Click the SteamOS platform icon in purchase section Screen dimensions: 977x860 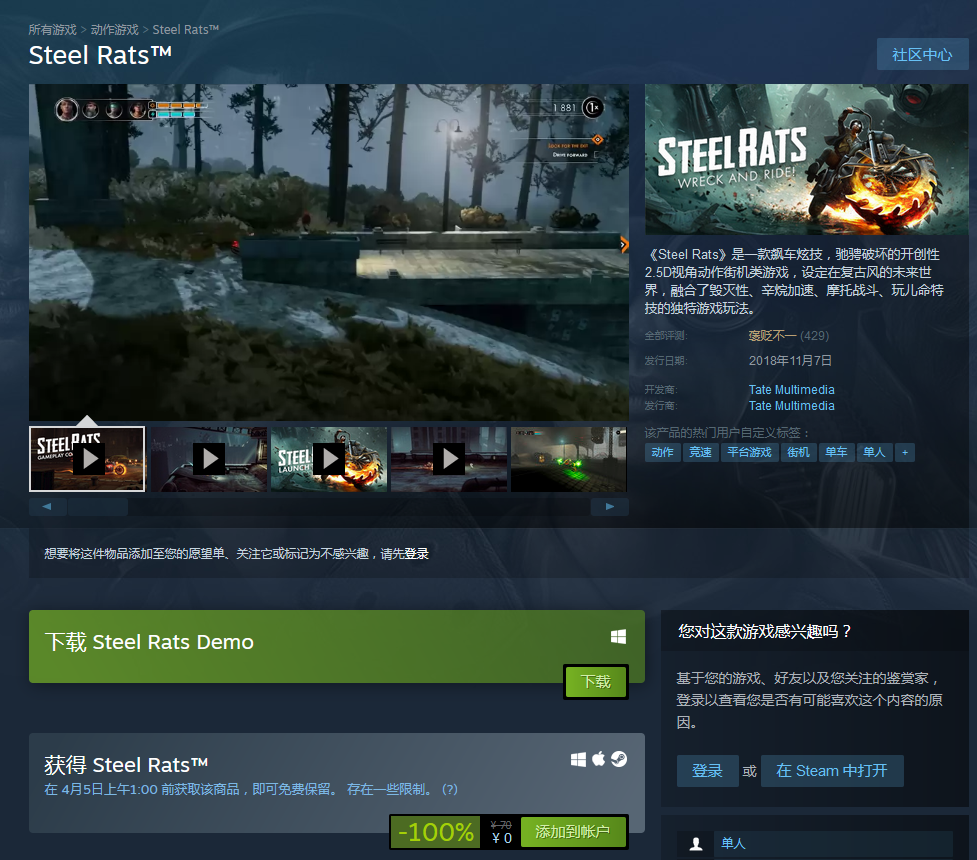(619, 759)
